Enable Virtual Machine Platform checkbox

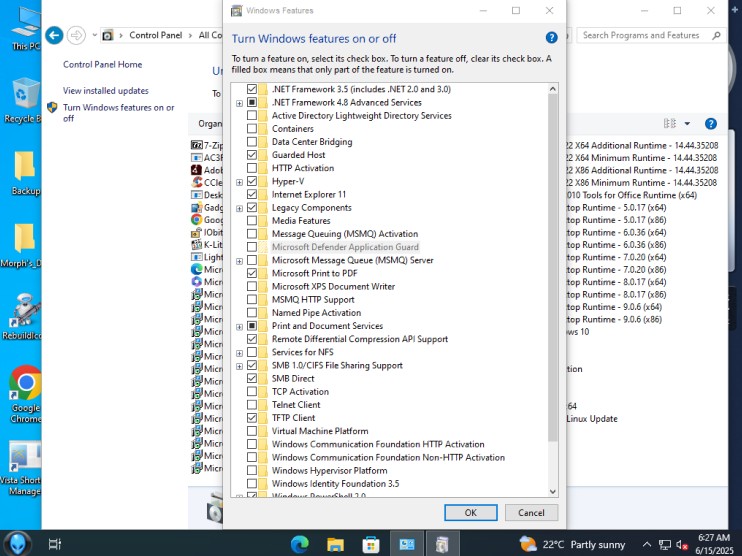252,431
